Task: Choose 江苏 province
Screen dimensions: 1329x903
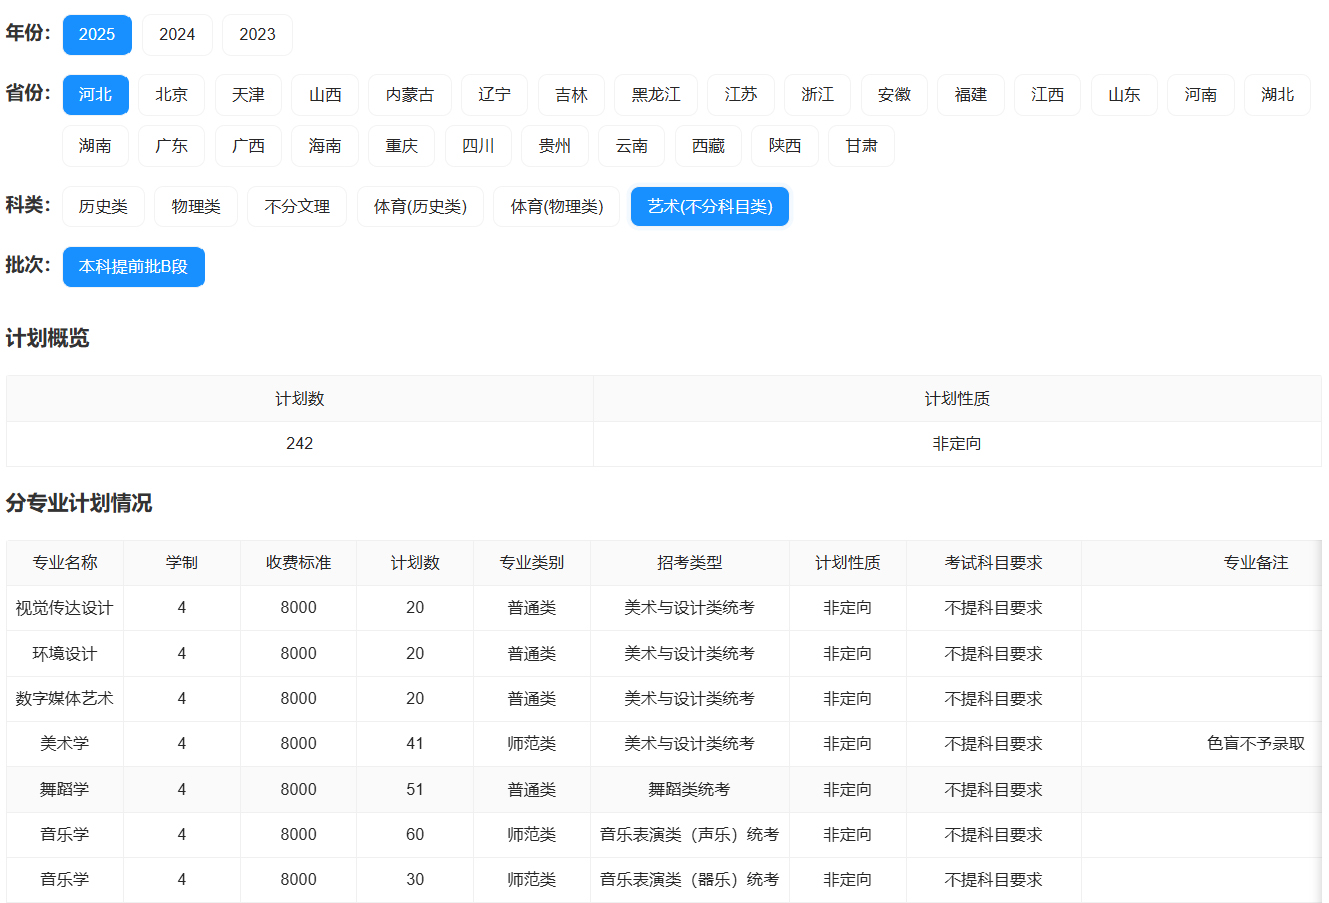Action: pos(741,95)
